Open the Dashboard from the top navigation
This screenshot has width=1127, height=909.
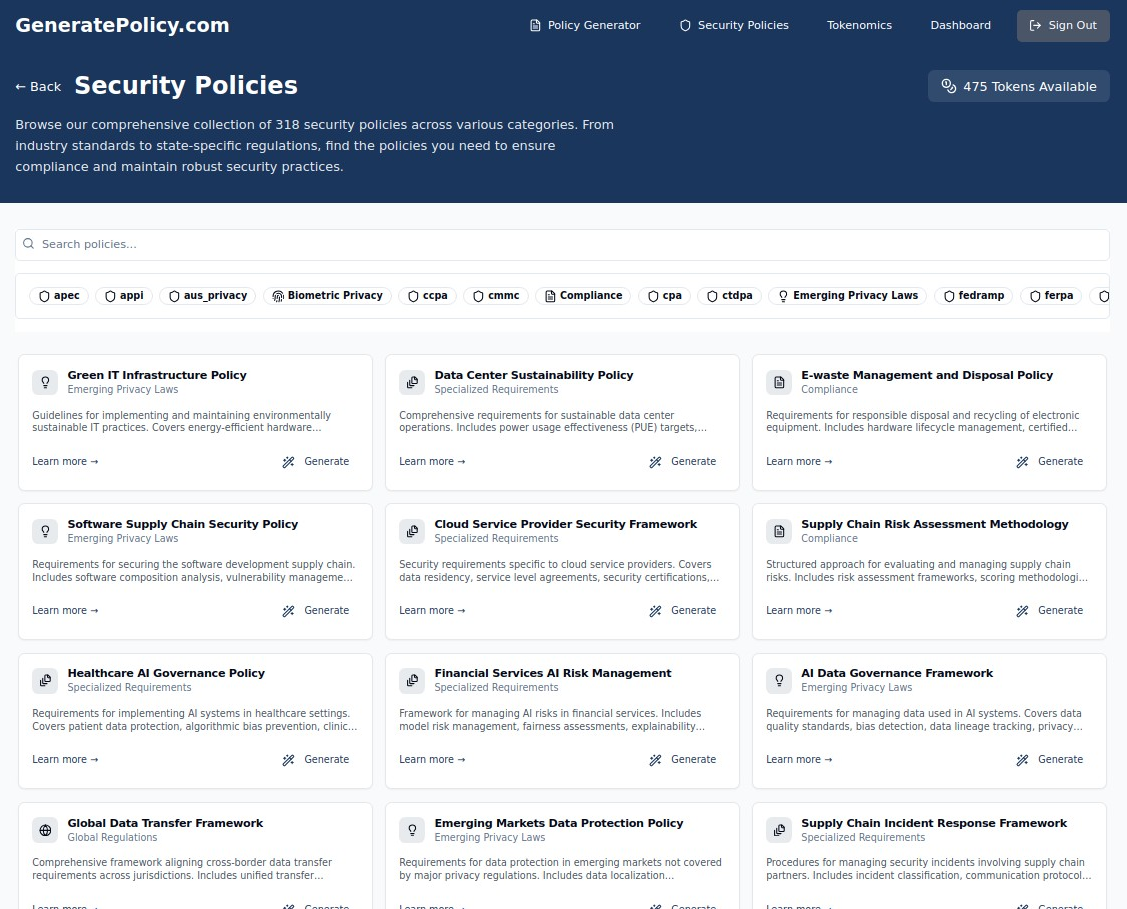[960, 26]
